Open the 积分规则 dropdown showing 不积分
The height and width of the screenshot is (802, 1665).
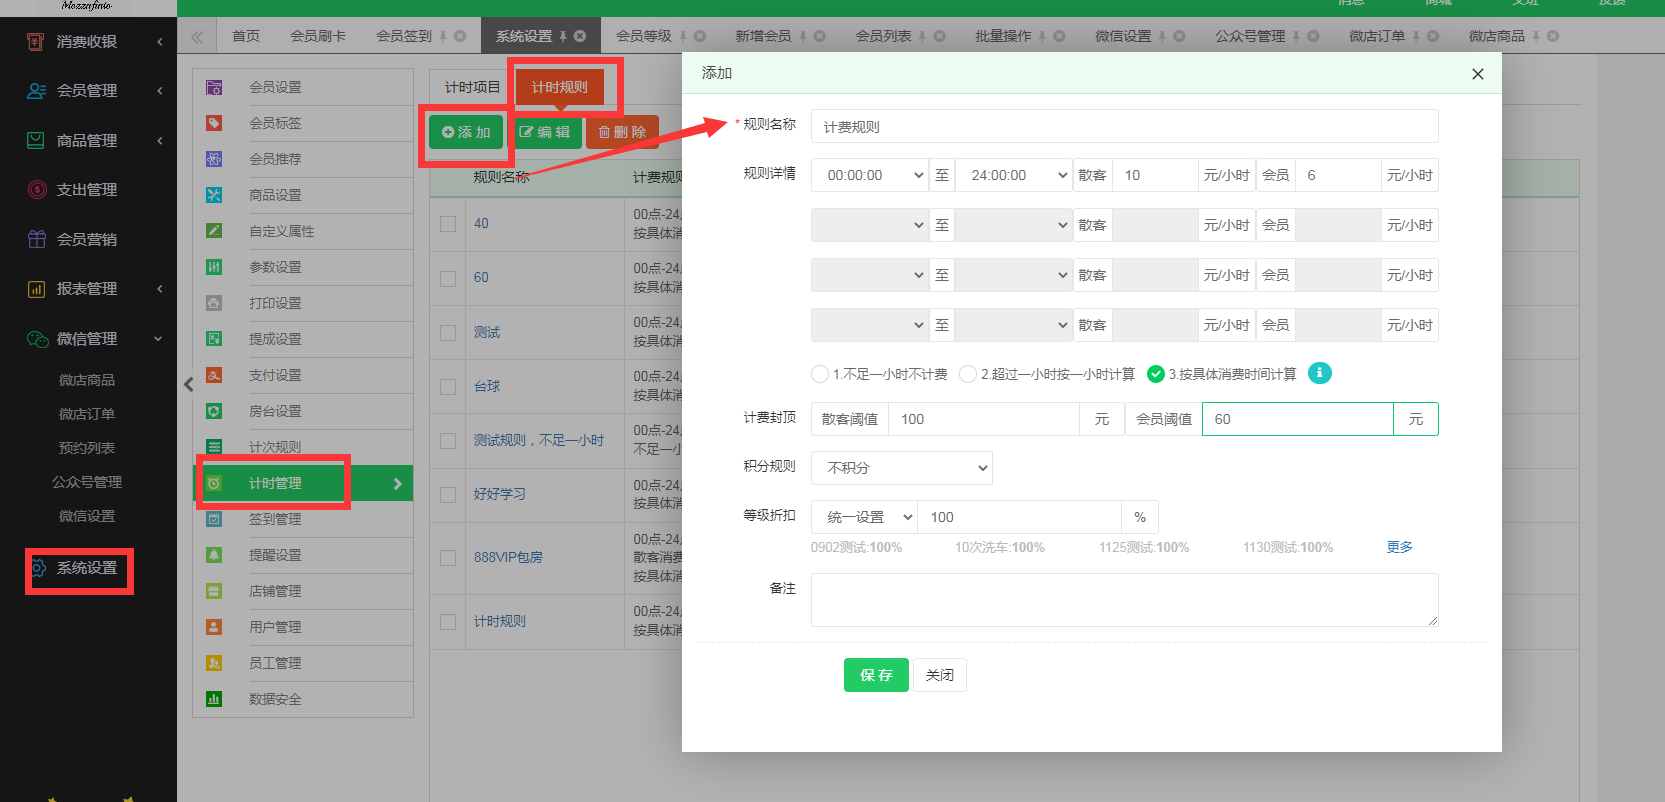click(x=902, y=467)
